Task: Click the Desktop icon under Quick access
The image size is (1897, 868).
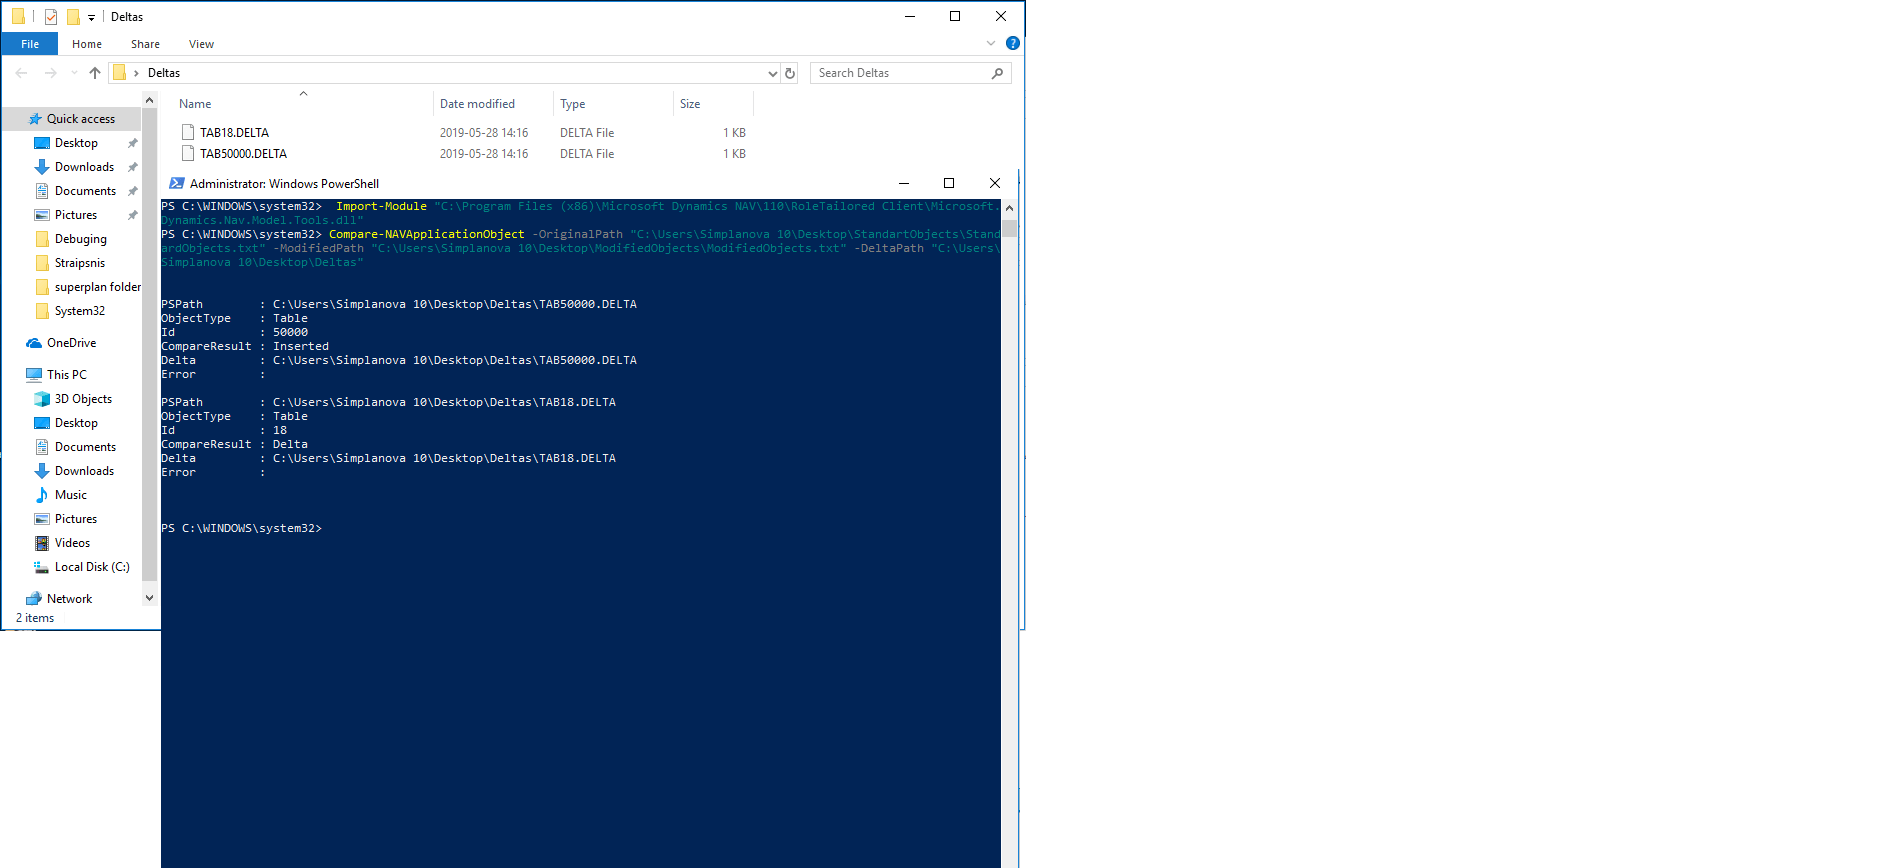Action: (42, 143)
